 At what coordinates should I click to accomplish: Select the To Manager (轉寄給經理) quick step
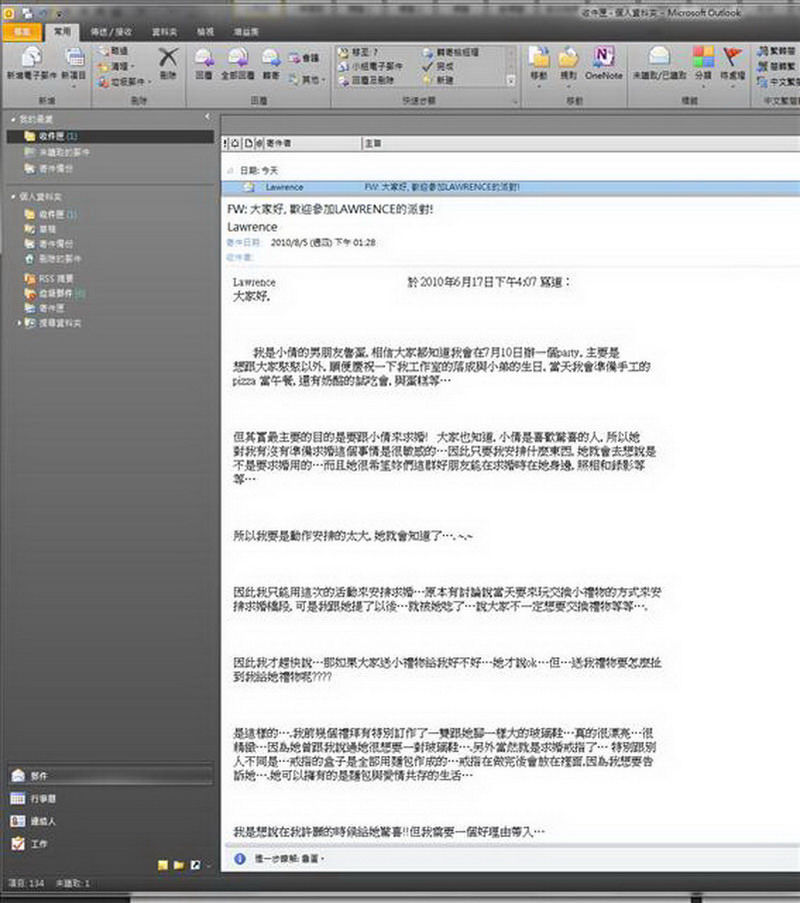[x=450, y=52]
